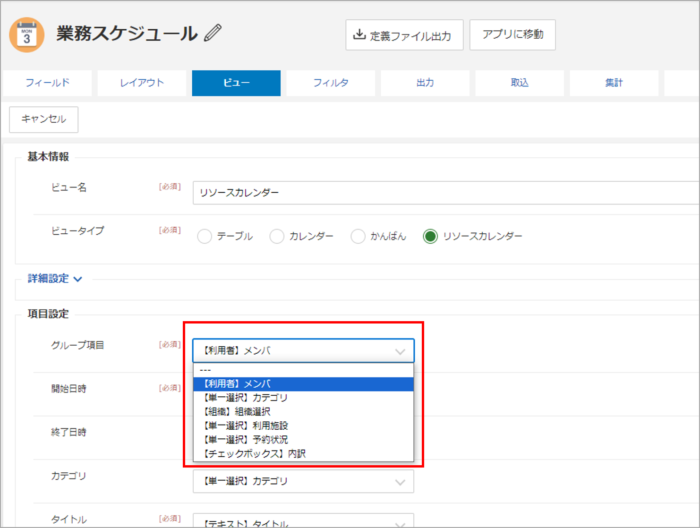Select the 【単一選択】予約状況 option

[304, 440]
